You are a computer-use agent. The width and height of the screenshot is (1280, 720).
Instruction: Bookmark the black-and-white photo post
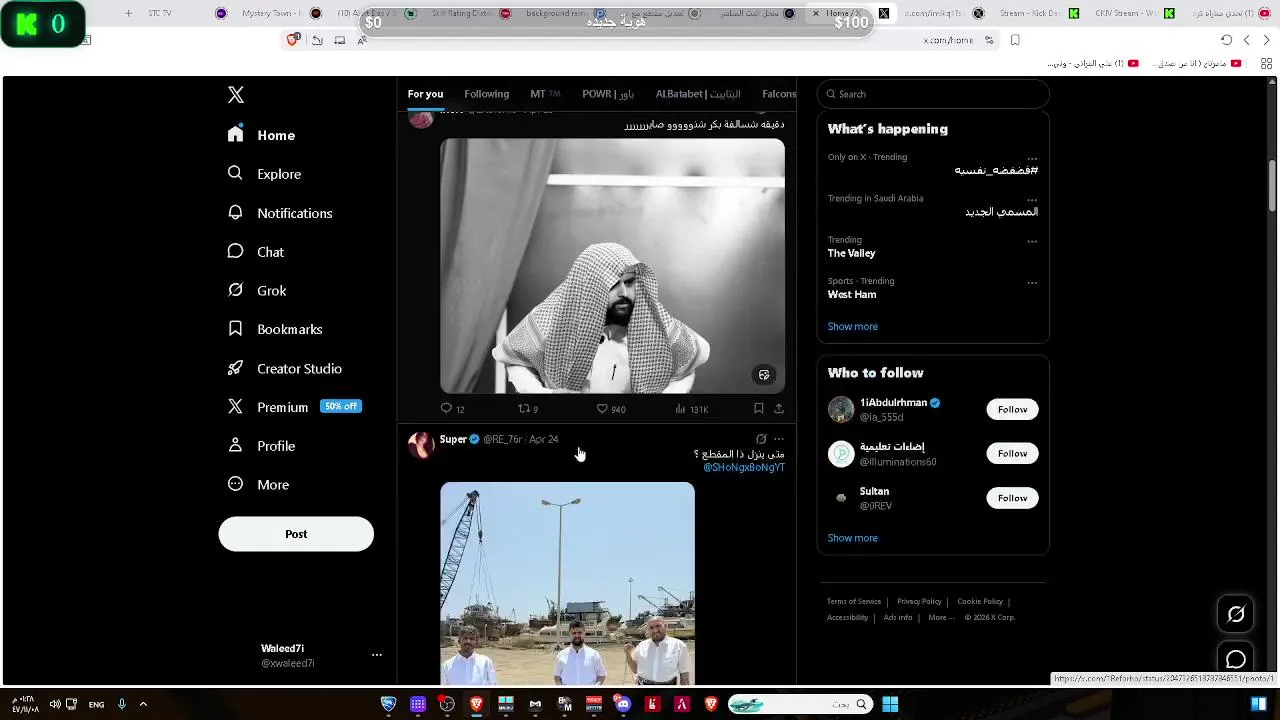coord(759,408)
